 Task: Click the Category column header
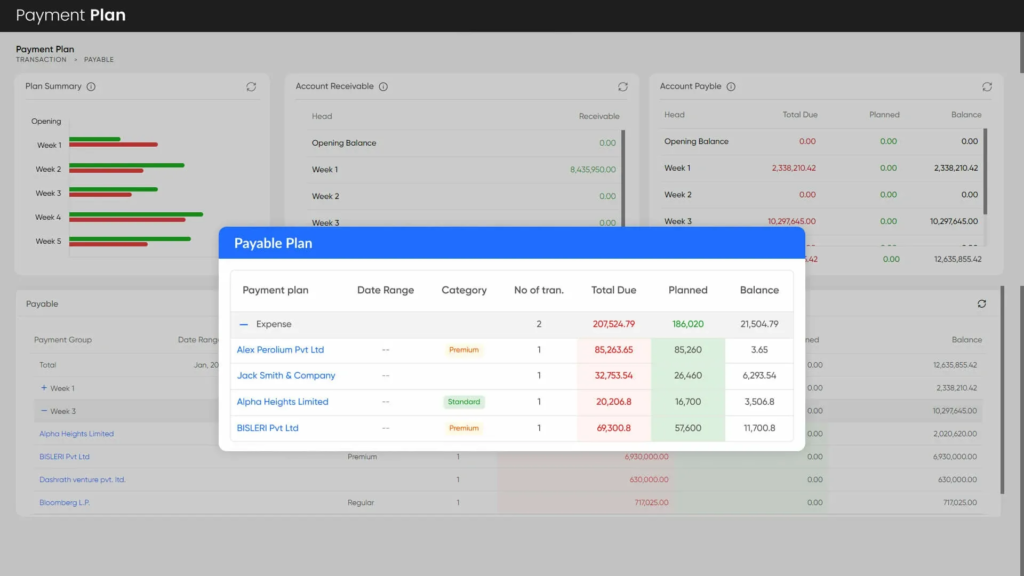(464, 290)
